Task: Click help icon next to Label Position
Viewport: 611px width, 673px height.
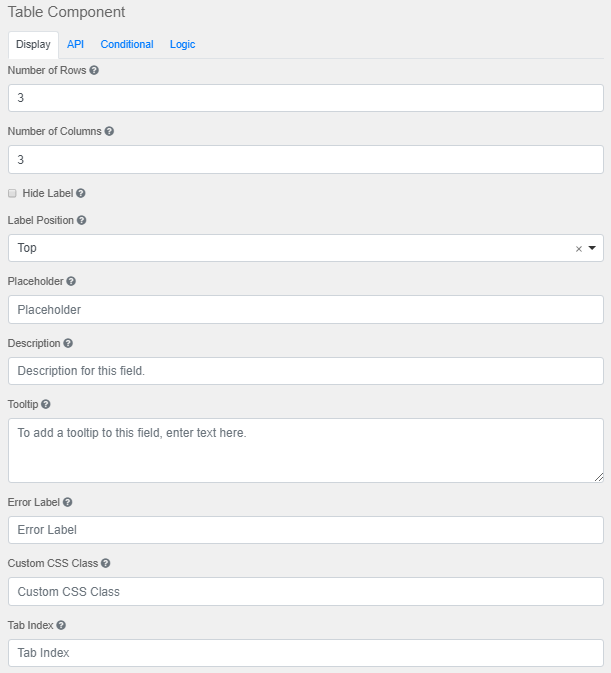Action: (x=82, y=220)
